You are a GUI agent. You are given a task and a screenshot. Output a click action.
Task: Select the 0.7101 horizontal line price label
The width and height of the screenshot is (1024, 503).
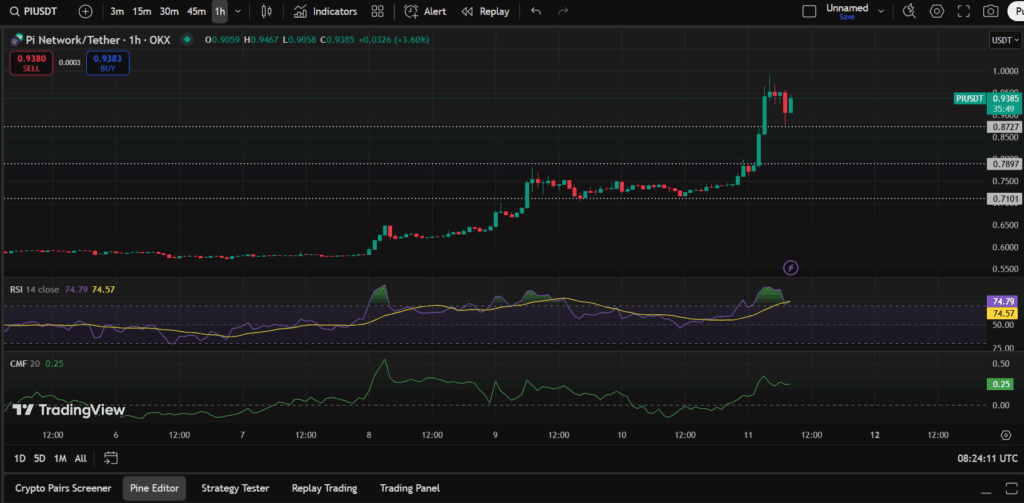1004,199
